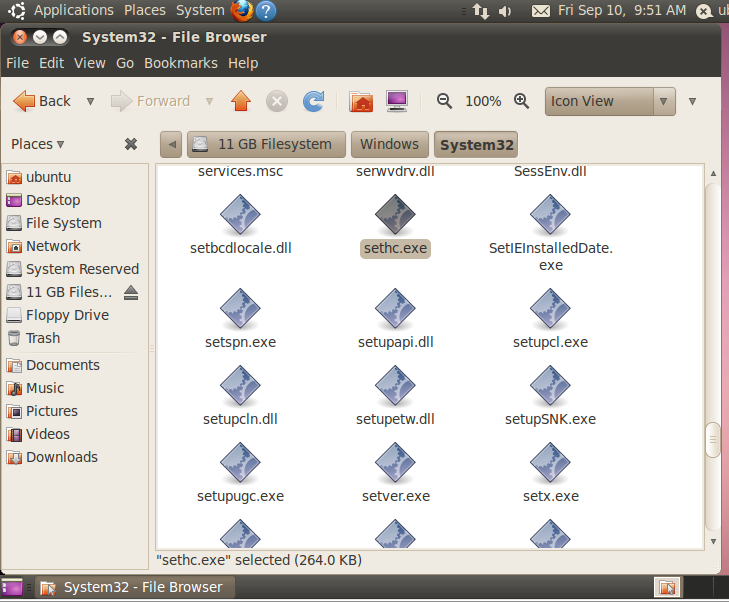729x602 pixels.
Task: Open the Applications menu in top panel
Action: [x=73, y=10]
